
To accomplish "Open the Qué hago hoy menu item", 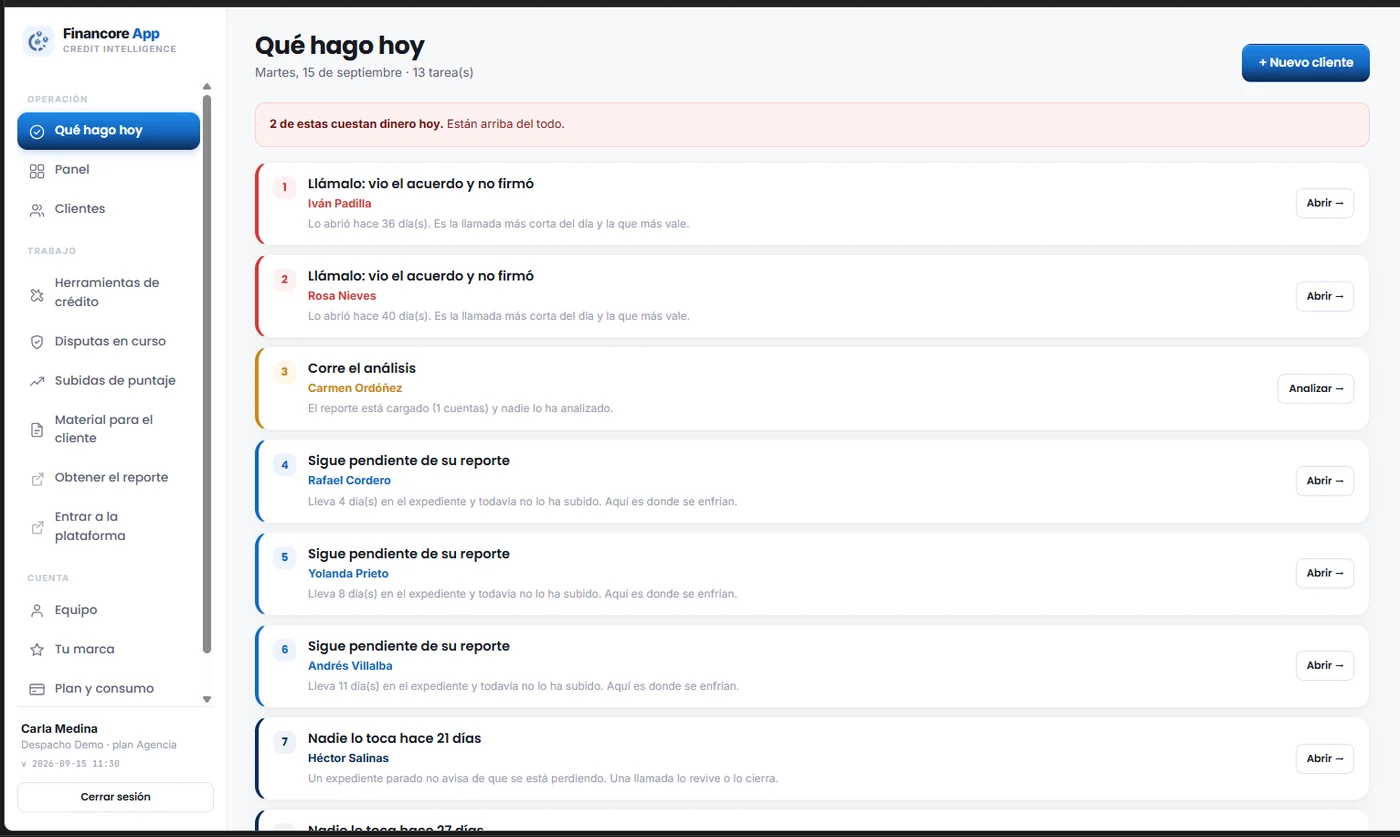I will click(x=108, y=131).
